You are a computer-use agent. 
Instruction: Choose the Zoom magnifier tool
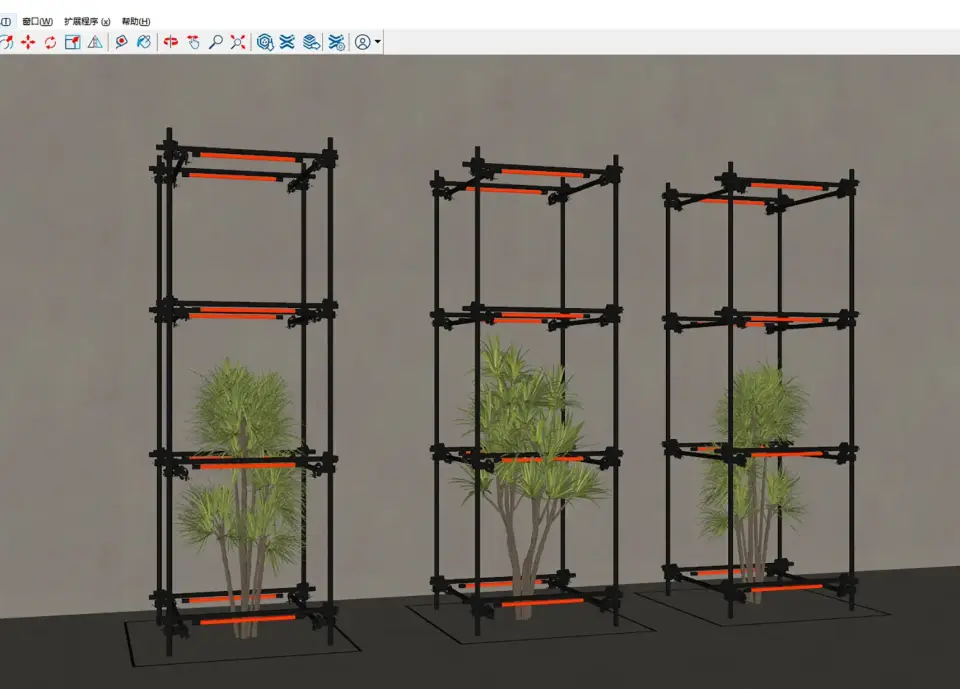pyautogui.click(x=216, y=42)
